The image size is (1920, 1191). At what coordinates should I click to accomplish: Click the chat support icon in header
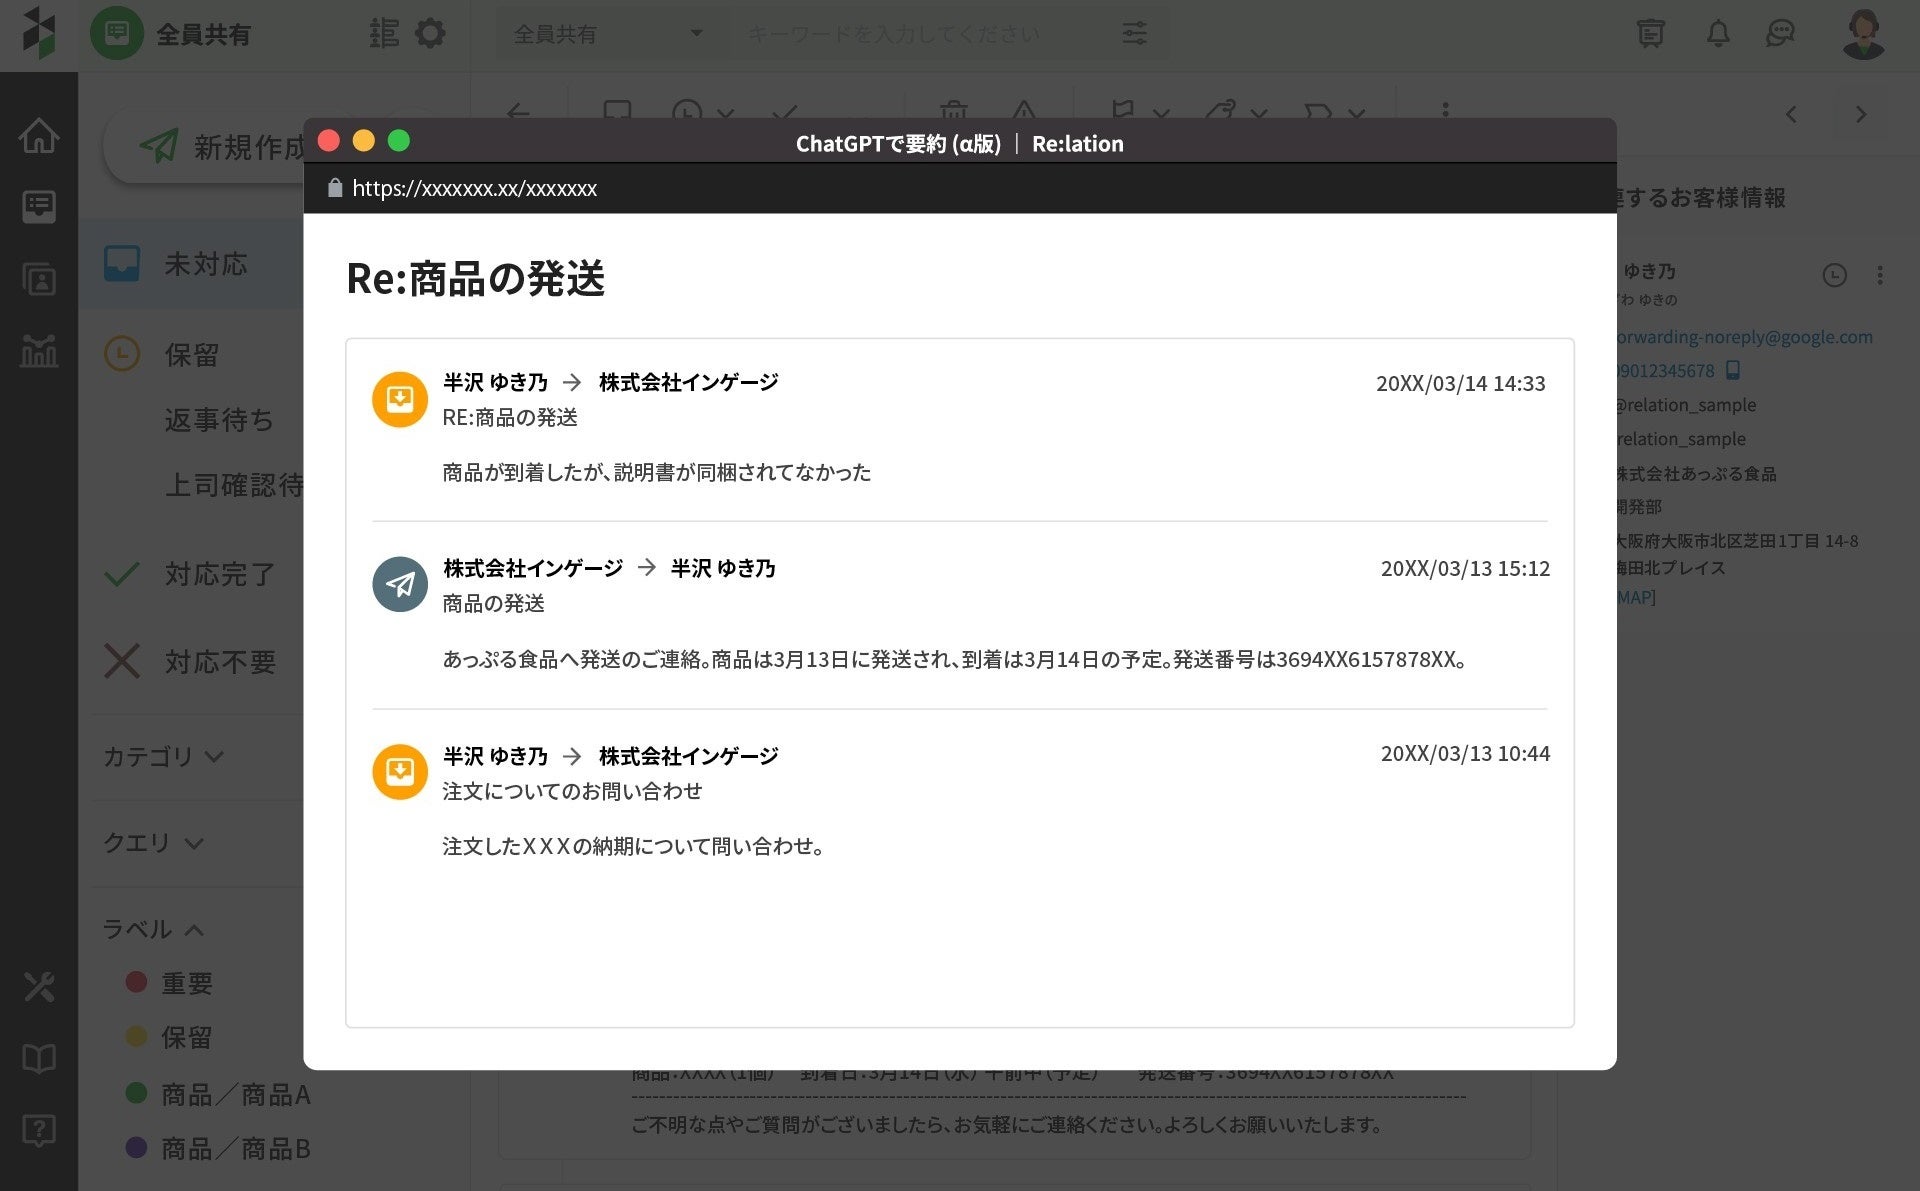pyautogui.click(x=1780, y=33)
